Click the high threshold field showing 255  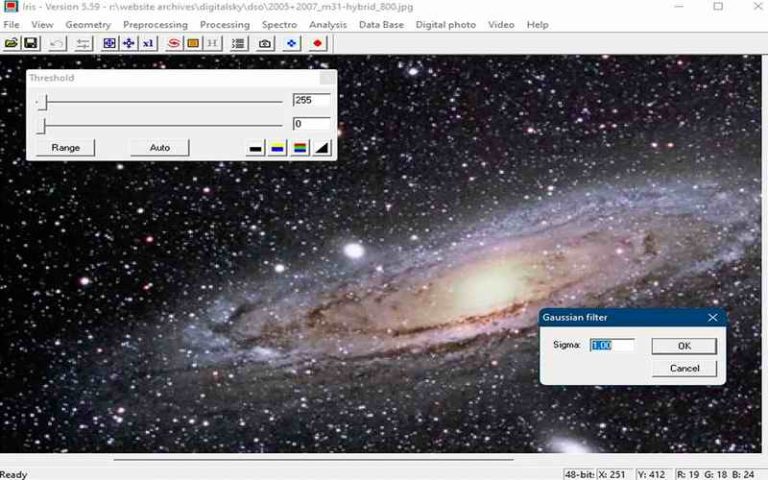(312, 100)
